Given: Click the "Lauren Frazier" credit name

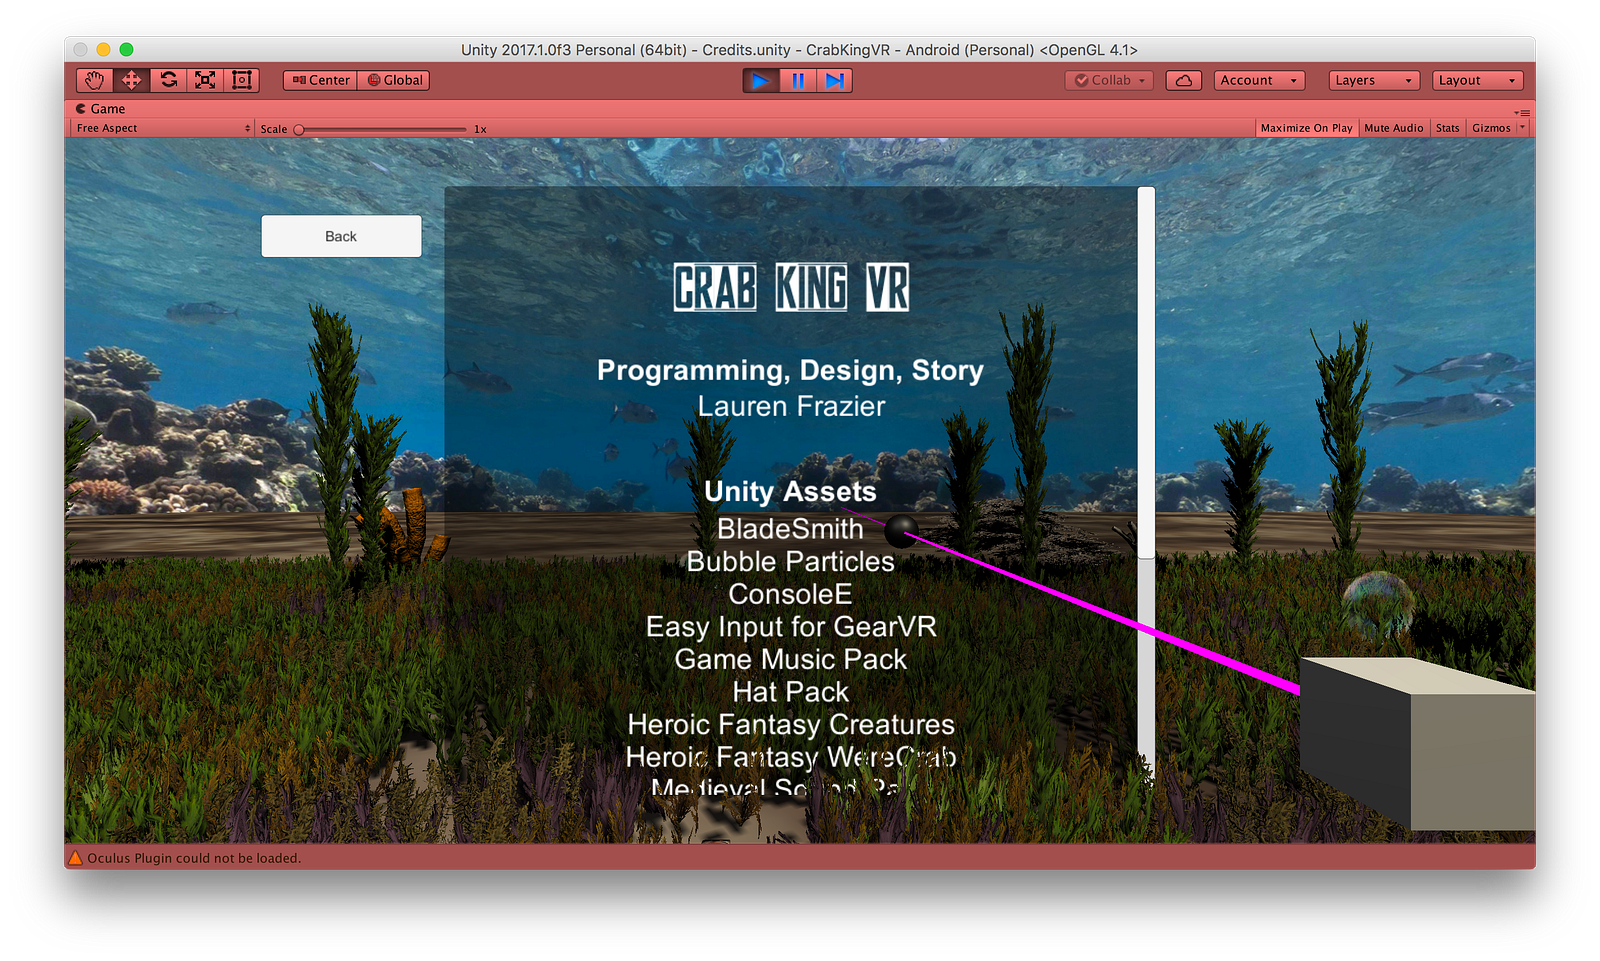Looking at the screenshot, I should point(791,406).
